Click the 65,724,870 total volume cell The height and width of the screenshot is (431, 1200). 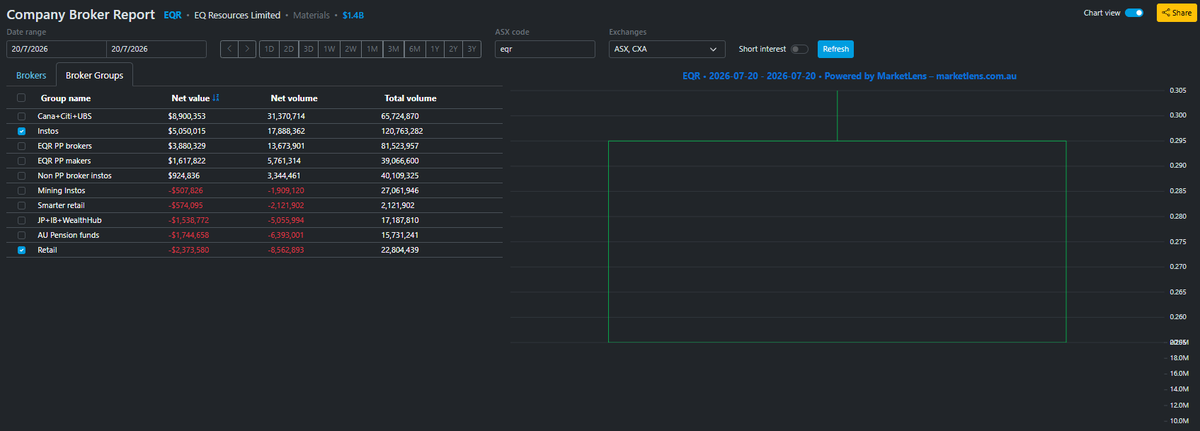(402, 117)
